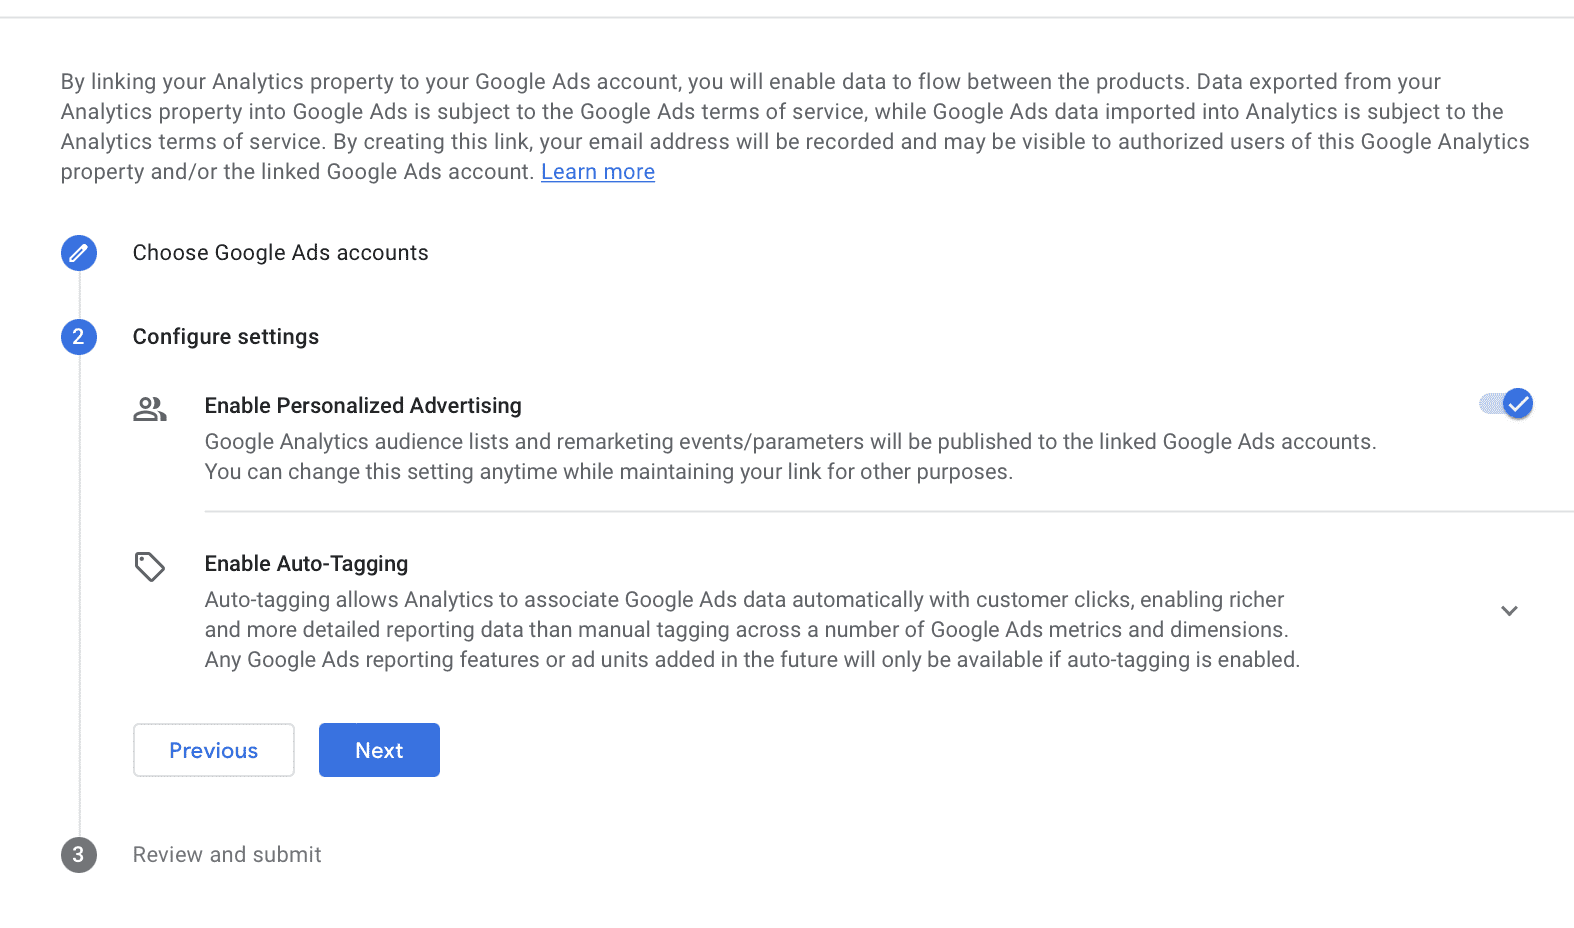Click the people icon beside Personalized Advertising

[150, 409]
